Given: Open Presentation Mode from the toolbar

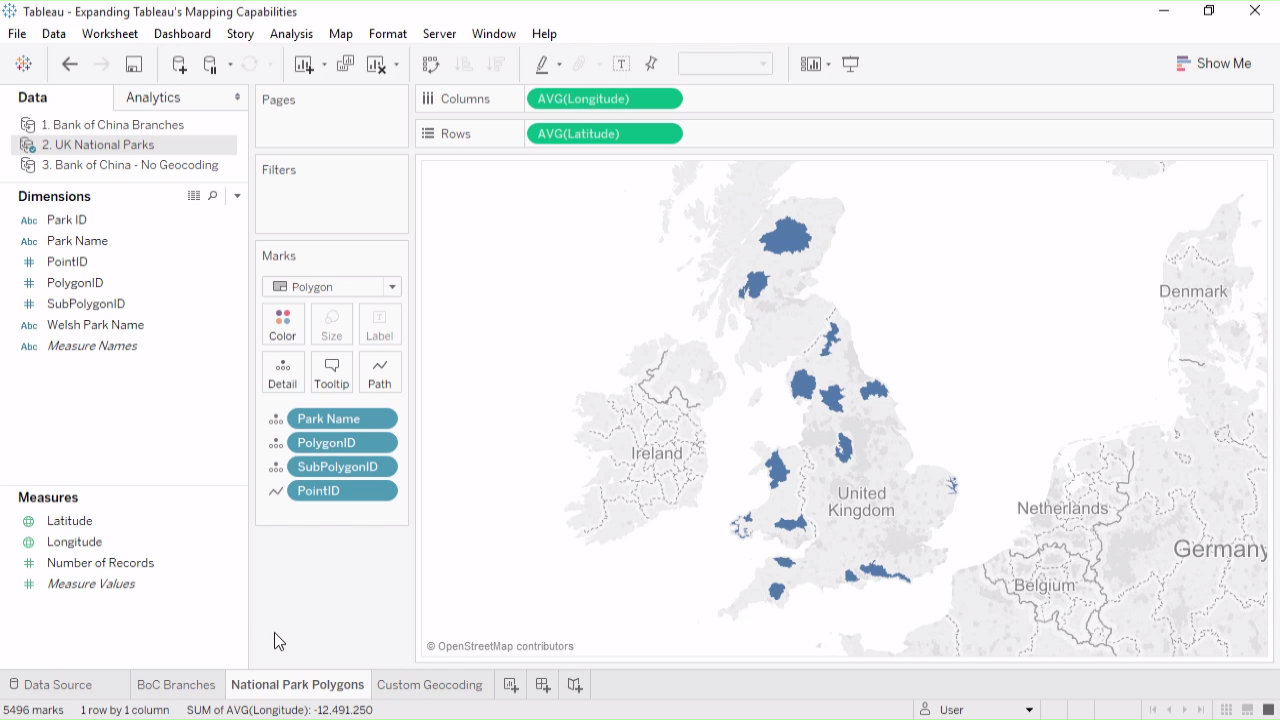Looking at the screenshot, I should (x=851, y=64).
